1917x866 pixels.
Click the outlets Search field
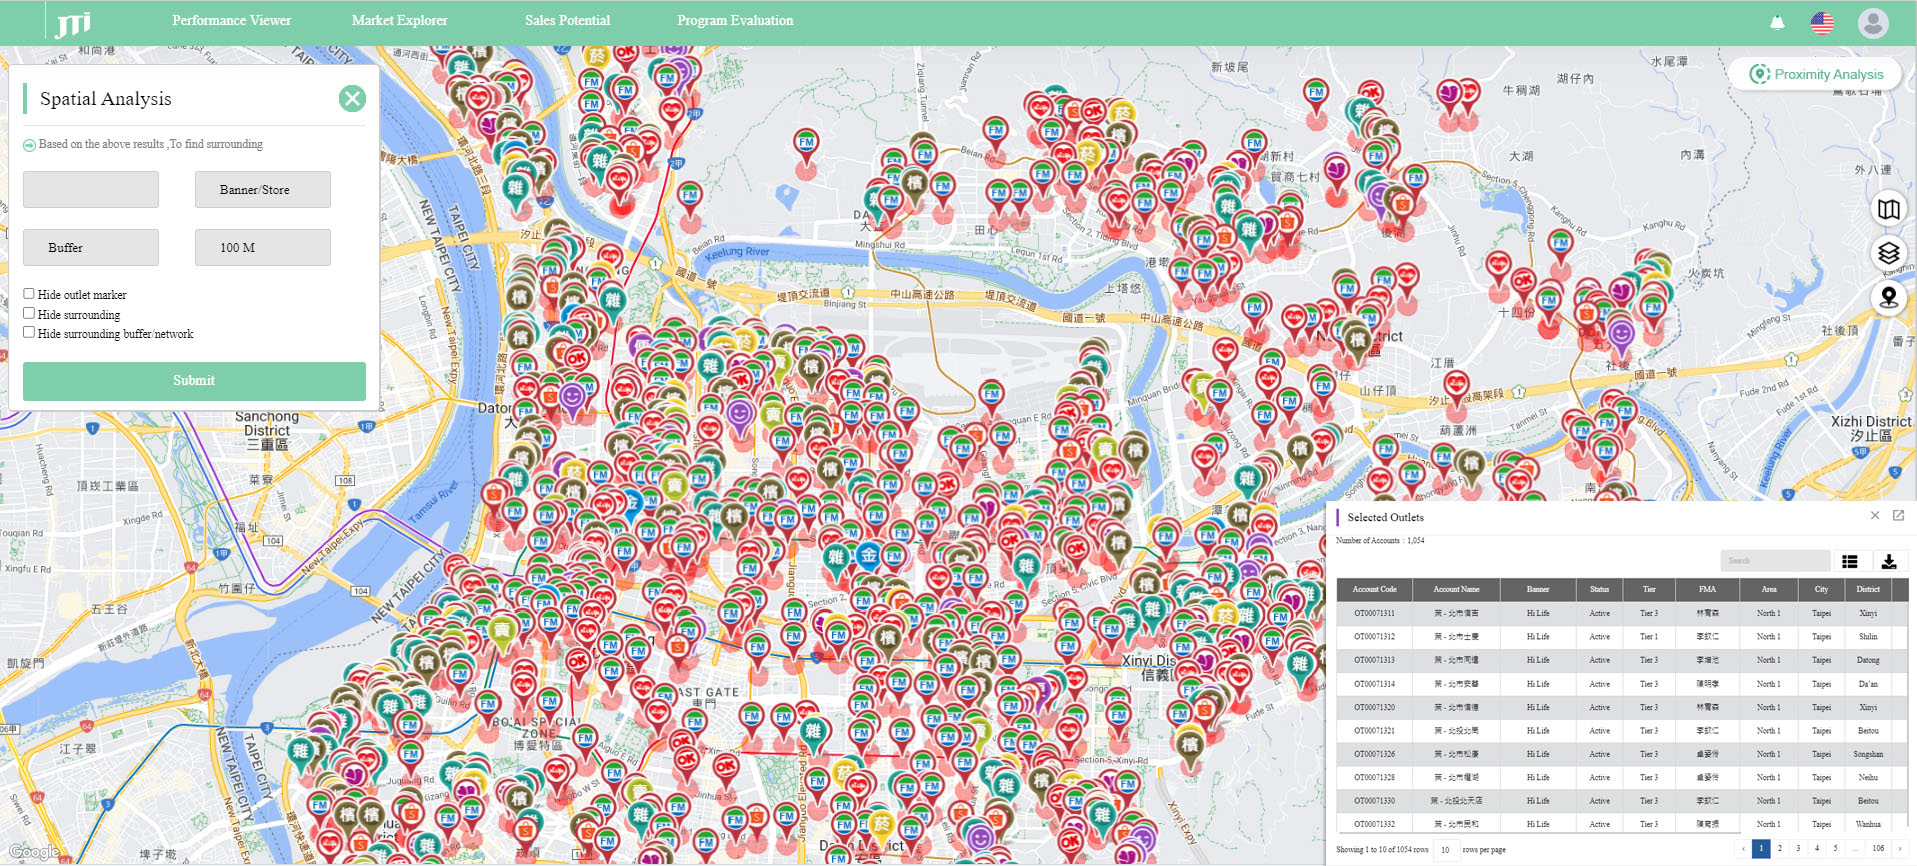(1774, 560)
